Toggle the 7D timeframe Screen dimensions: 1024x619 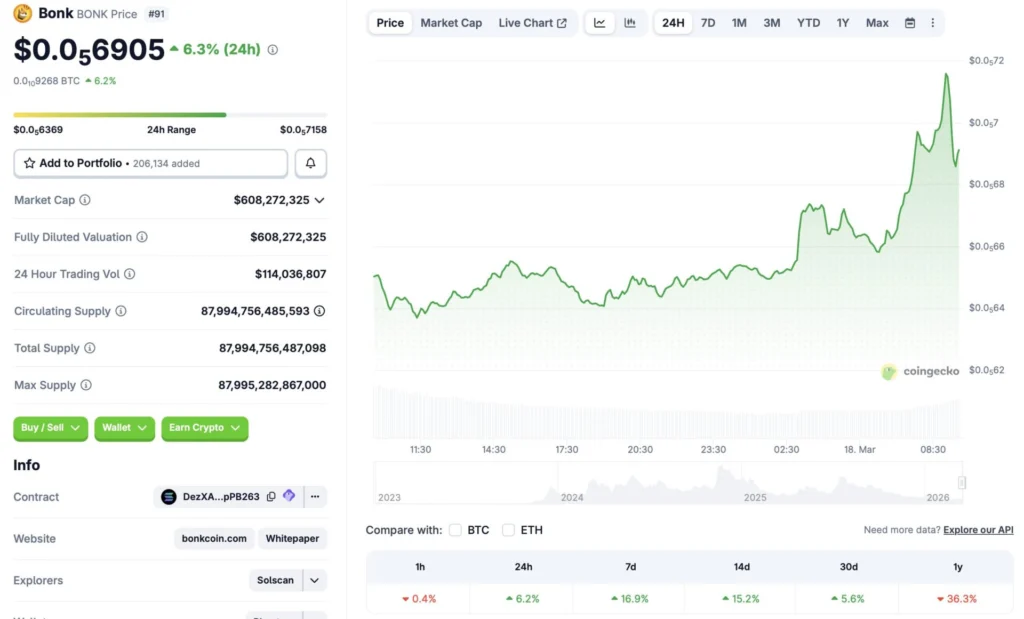(x=708, y=22)
